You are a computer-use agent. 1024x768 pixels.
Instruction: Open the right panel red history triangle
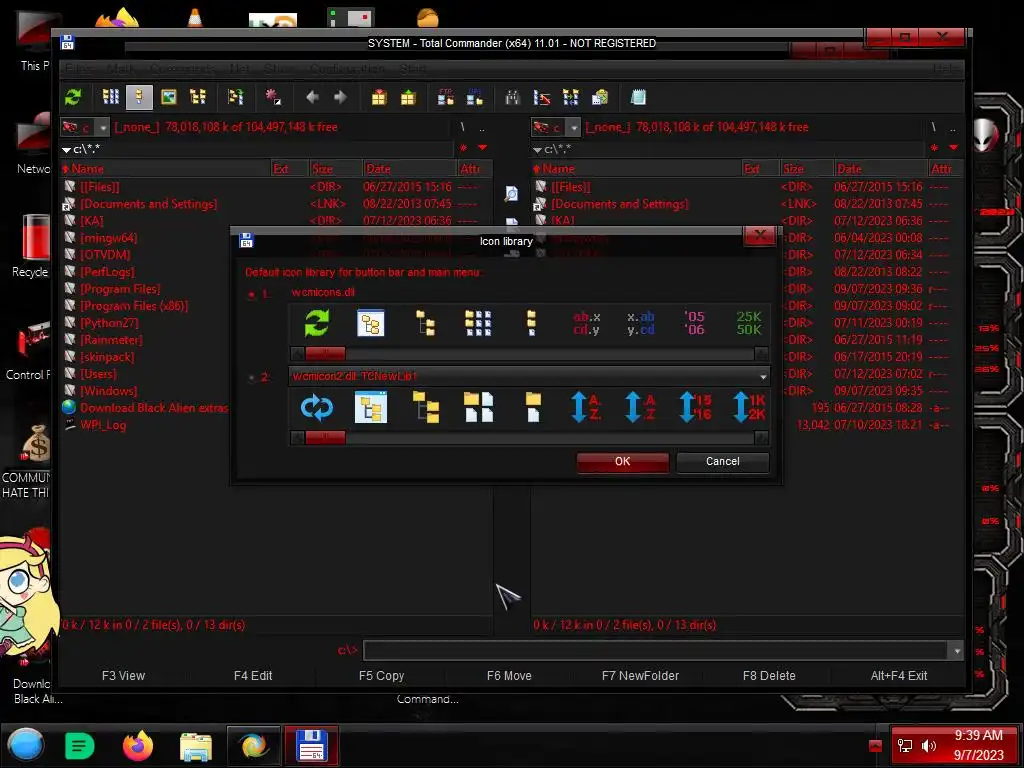coord(953,148)
